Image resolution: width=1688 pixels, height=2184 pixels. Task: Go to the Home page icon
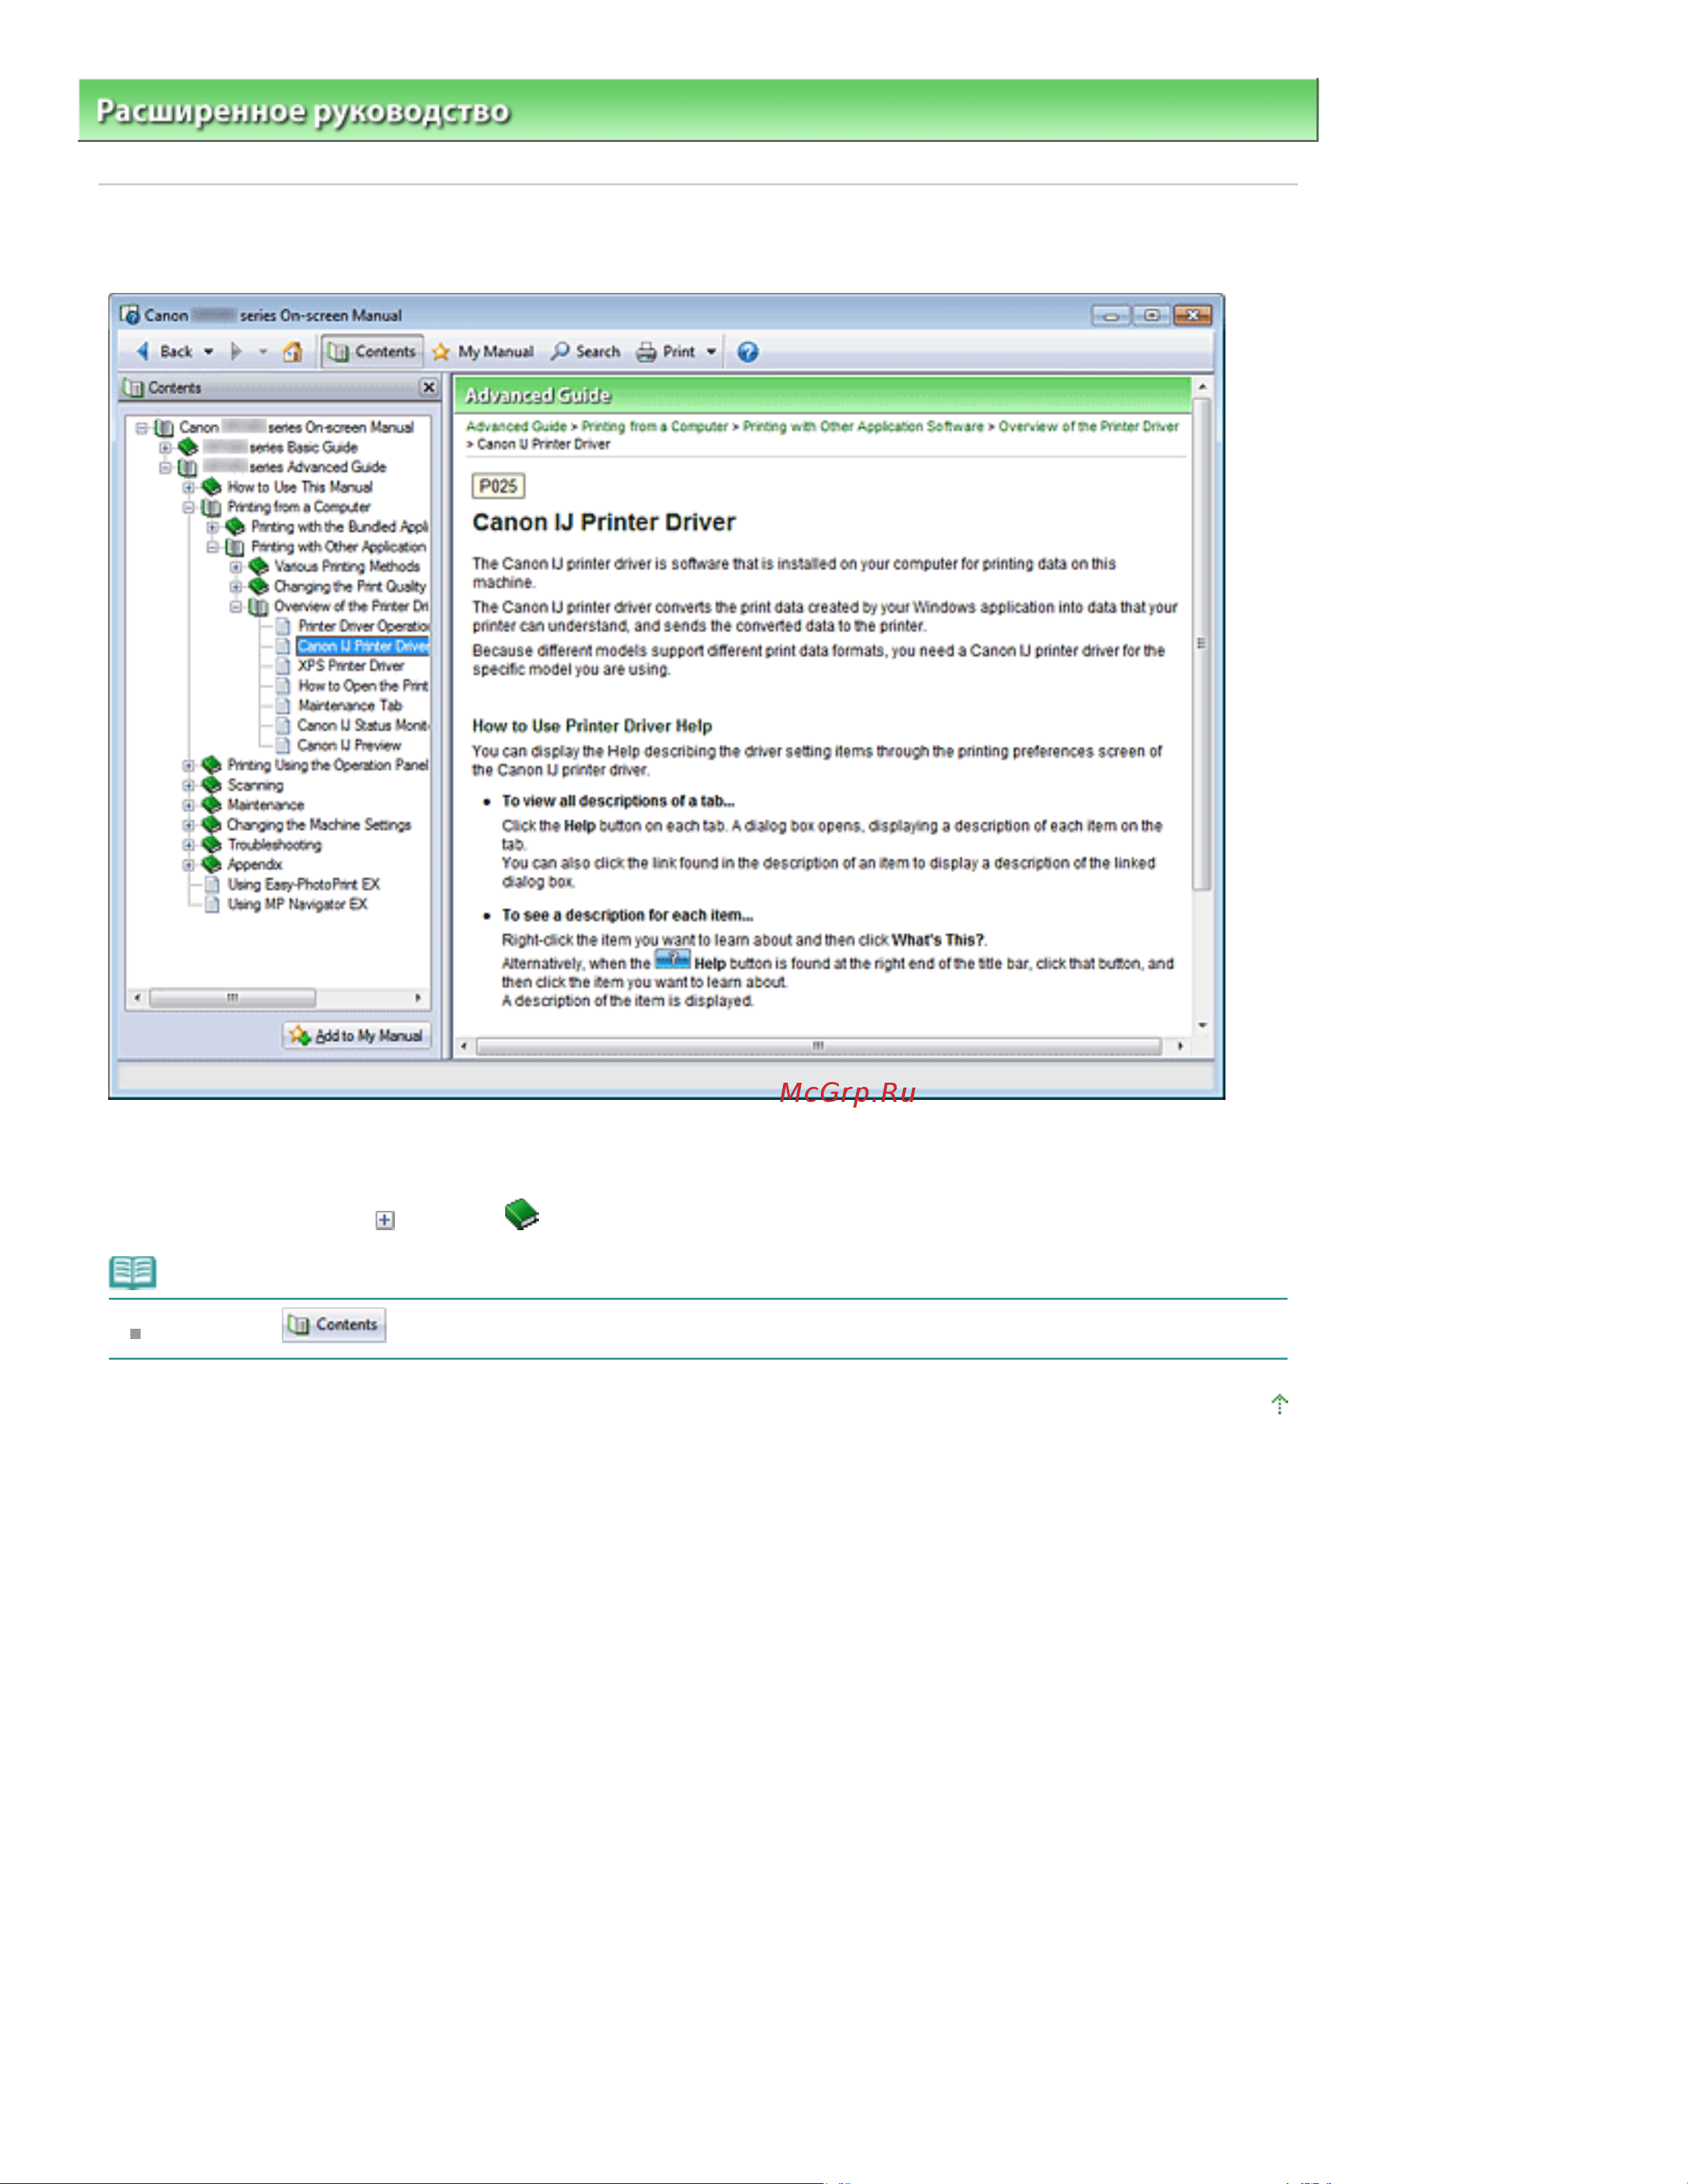[x=292, y=352]
